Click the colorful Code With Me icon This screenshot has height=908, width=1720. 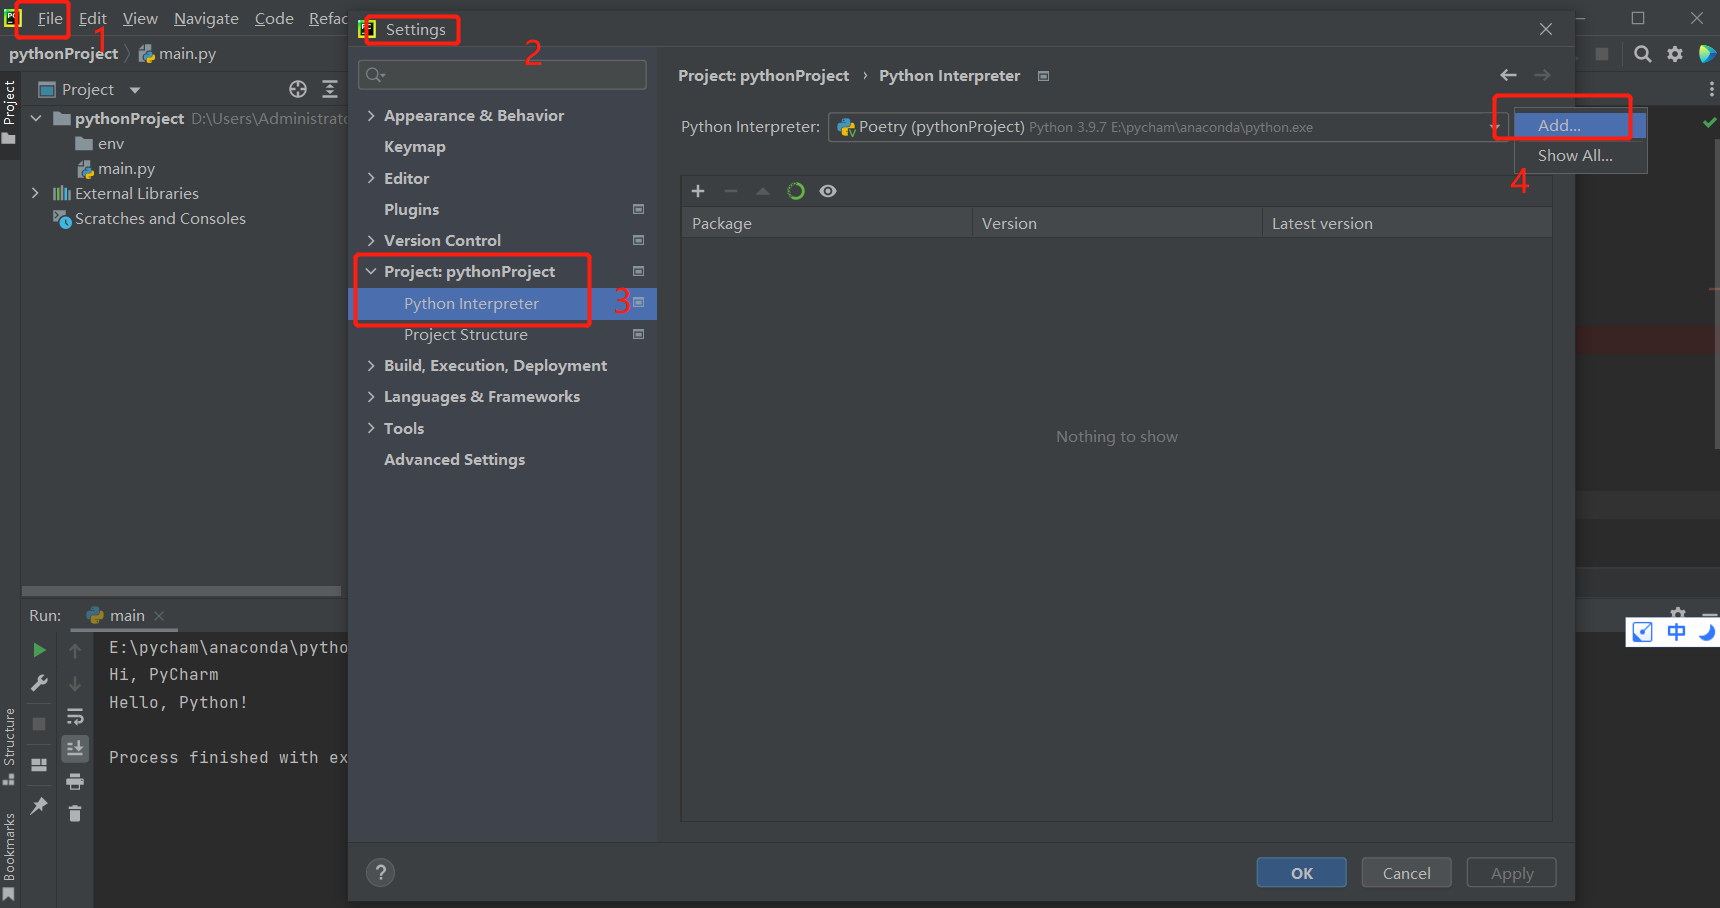[x=1707, y=54]
